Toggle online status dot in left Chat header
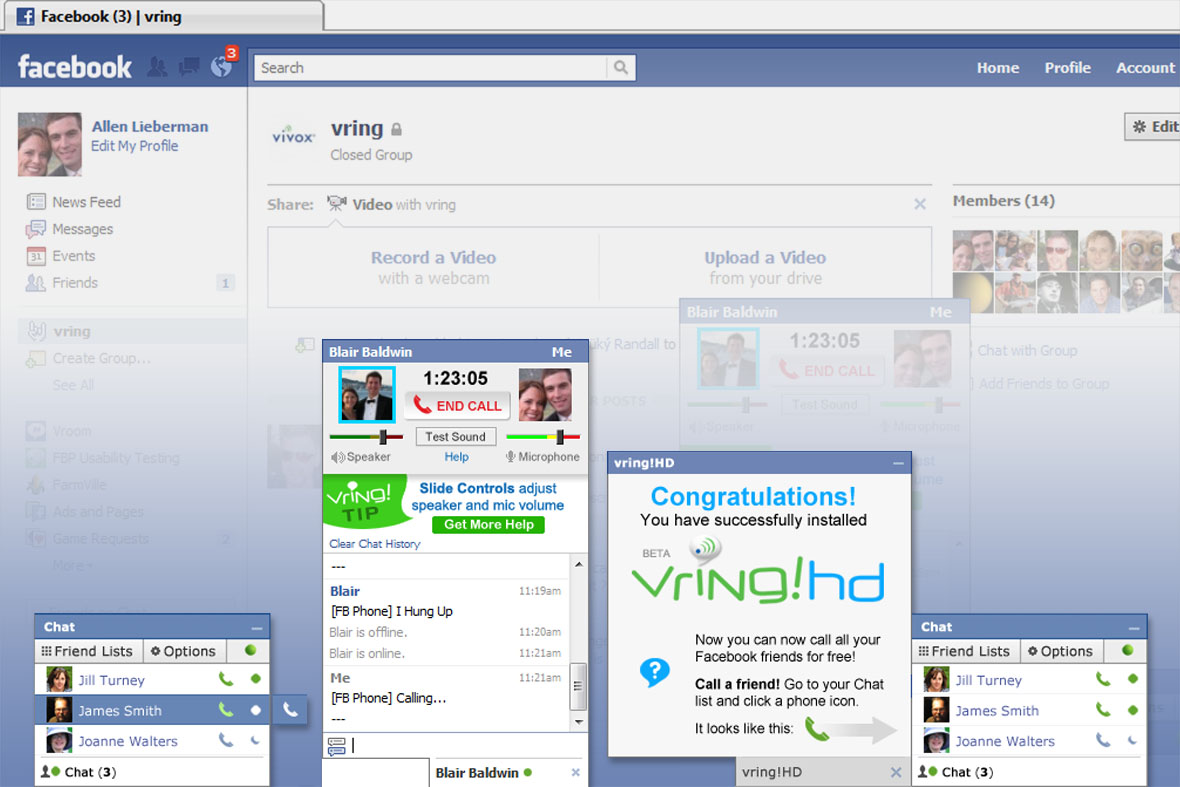This screenshot has height=787, width=1180. click(251, 650)
